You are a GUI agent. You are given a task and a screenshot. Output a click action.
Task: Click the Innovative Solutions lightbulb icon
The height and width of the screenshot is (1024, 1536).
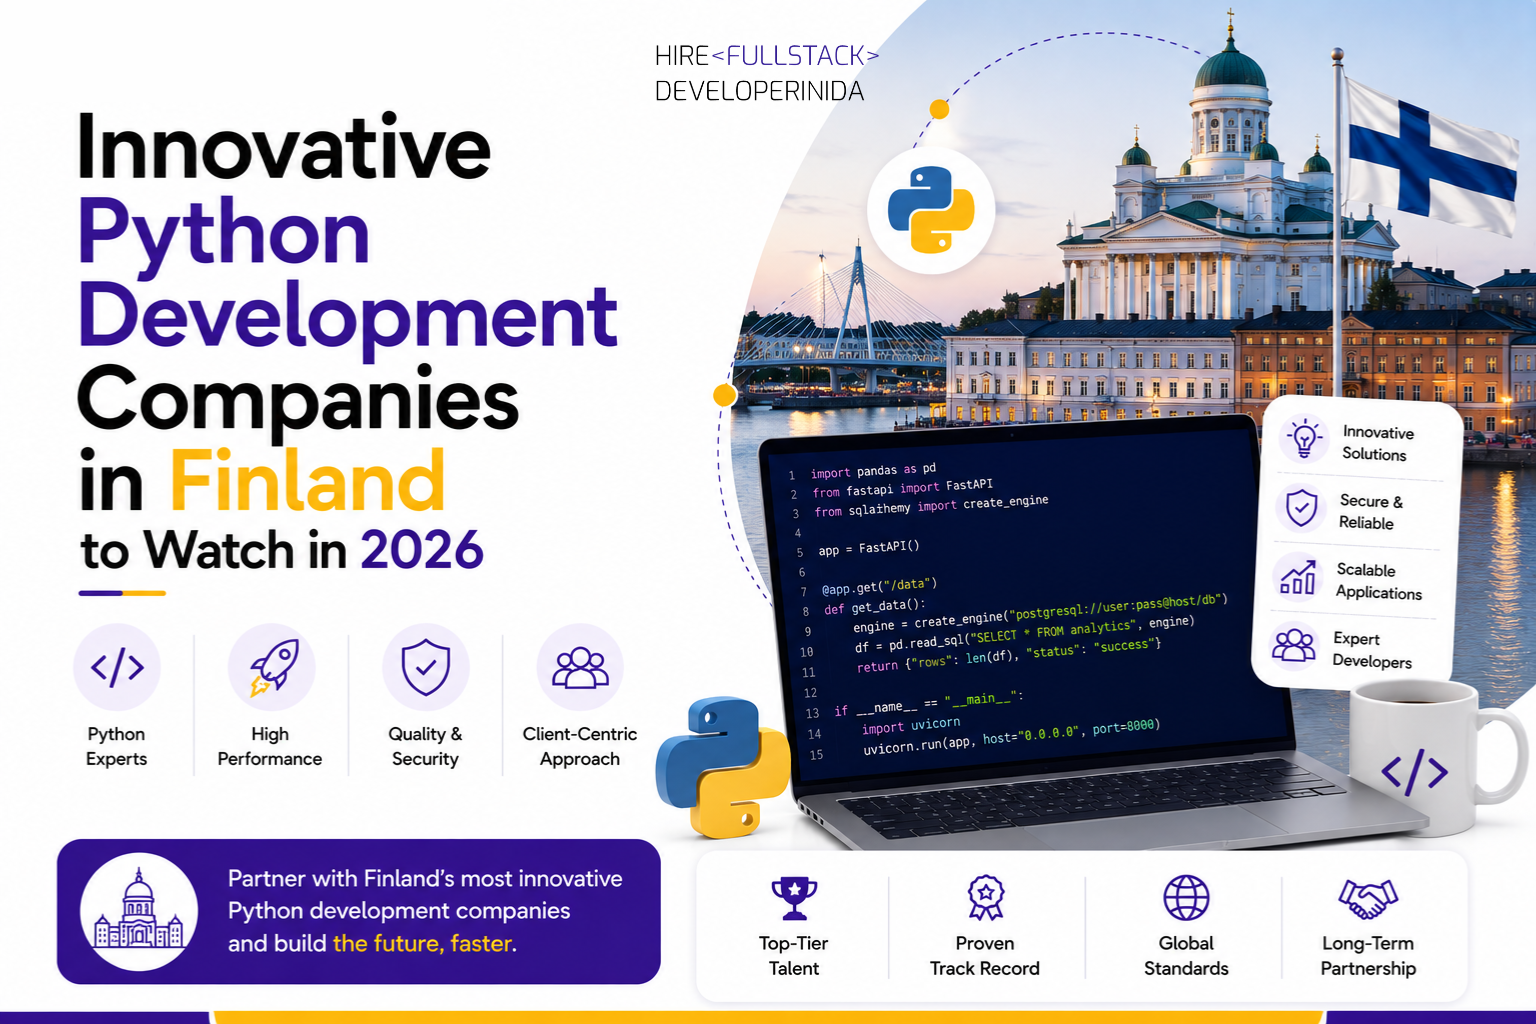coord(1304,438)
